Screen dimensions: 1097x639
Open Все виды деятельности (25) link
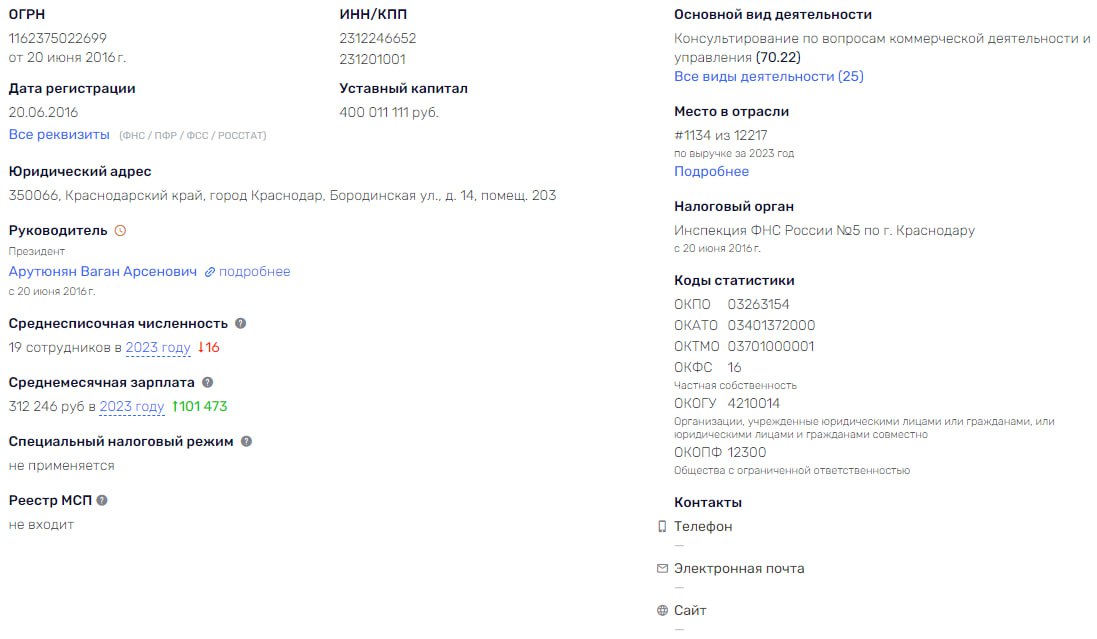[769, 76]
